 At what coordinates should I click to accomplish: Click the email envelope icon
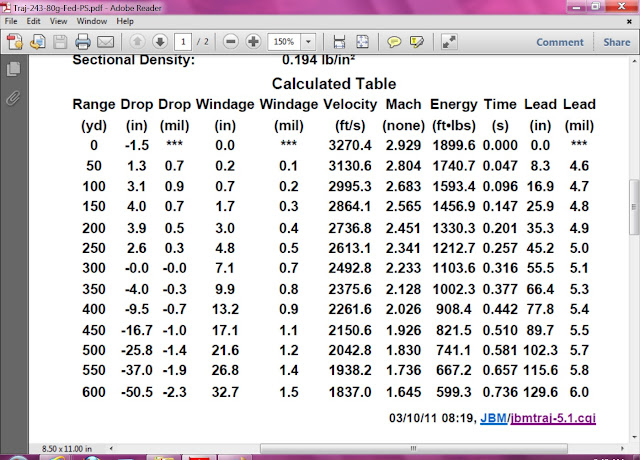(105, 42)
